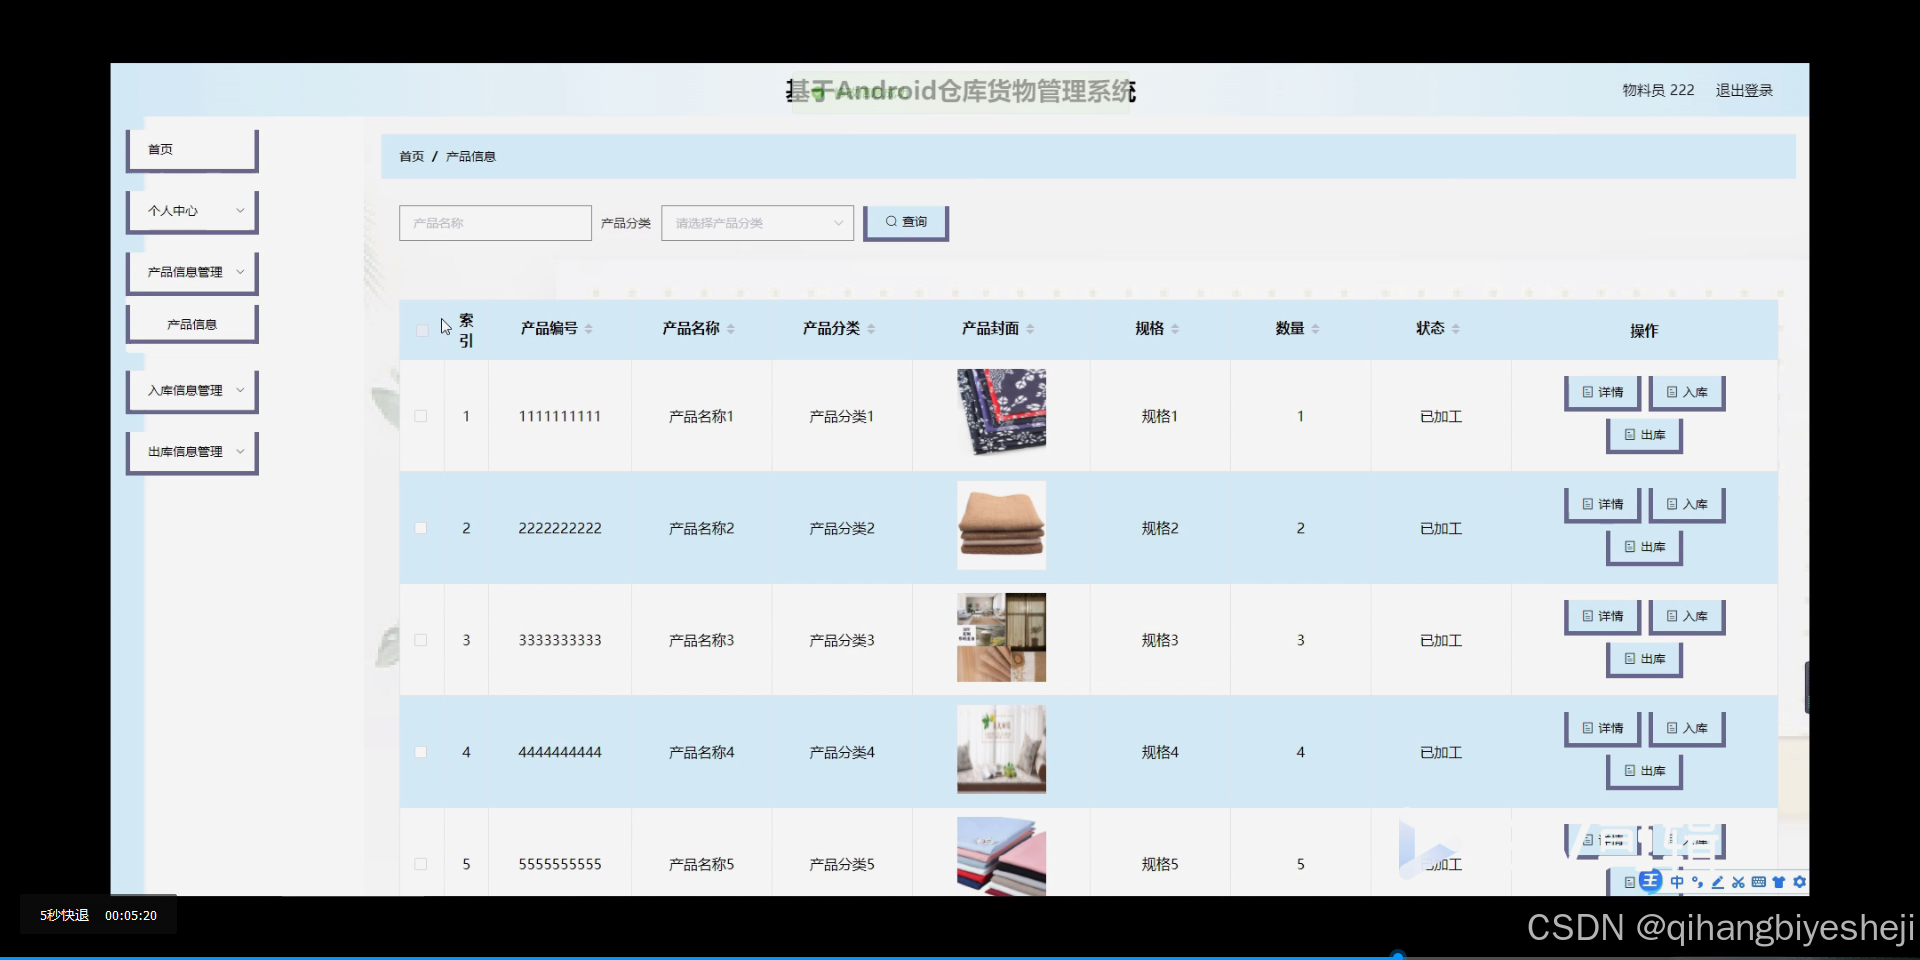
Task: Click the 产品名称 search input field
Action: coord(494,222)
